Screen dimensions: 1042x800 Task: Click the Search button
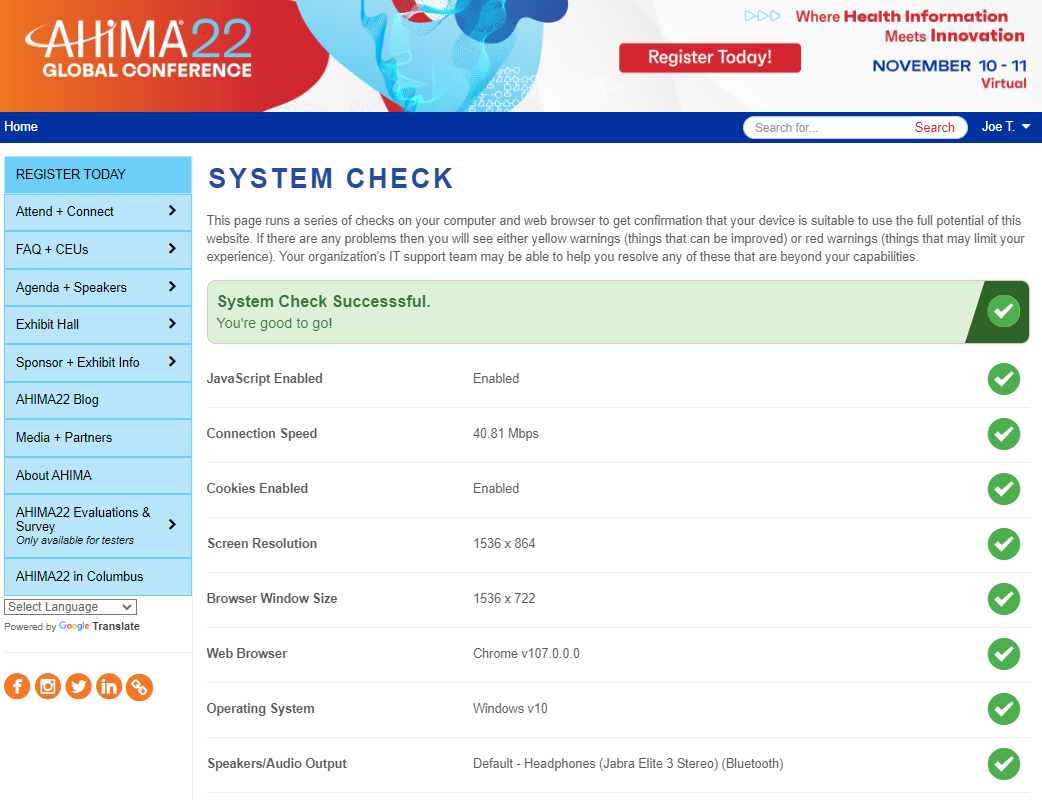(x=934, y=128)
